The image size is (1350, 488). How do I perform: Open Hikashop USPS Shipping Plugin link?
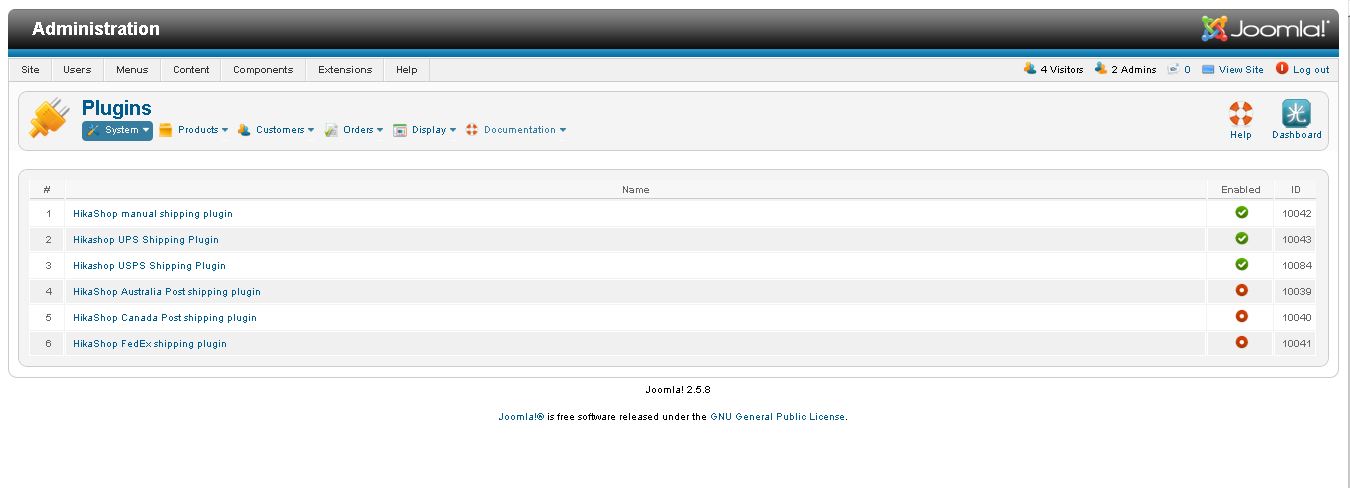pos(150,266)
